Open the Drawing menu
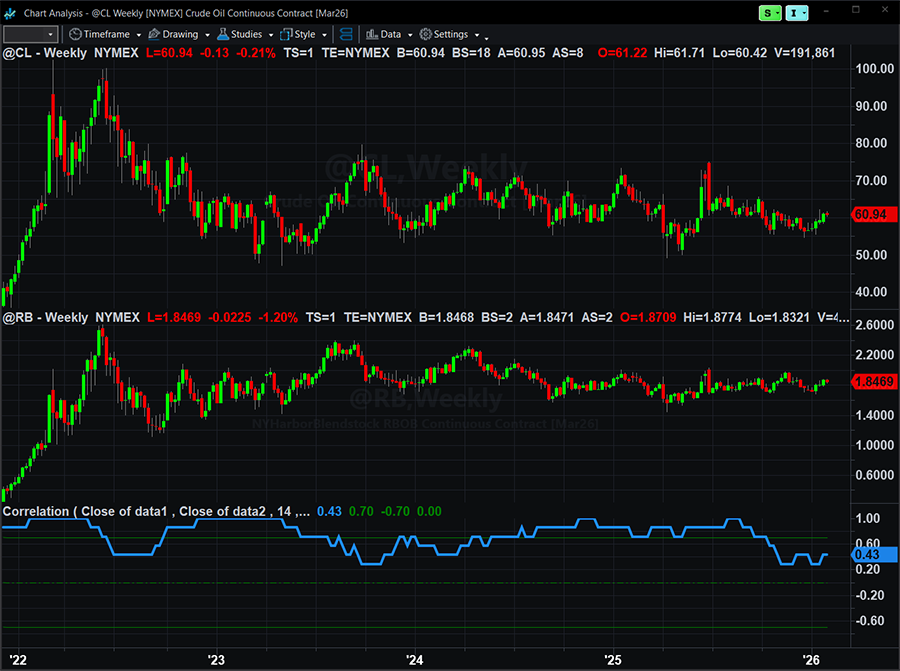 (180, 34)
